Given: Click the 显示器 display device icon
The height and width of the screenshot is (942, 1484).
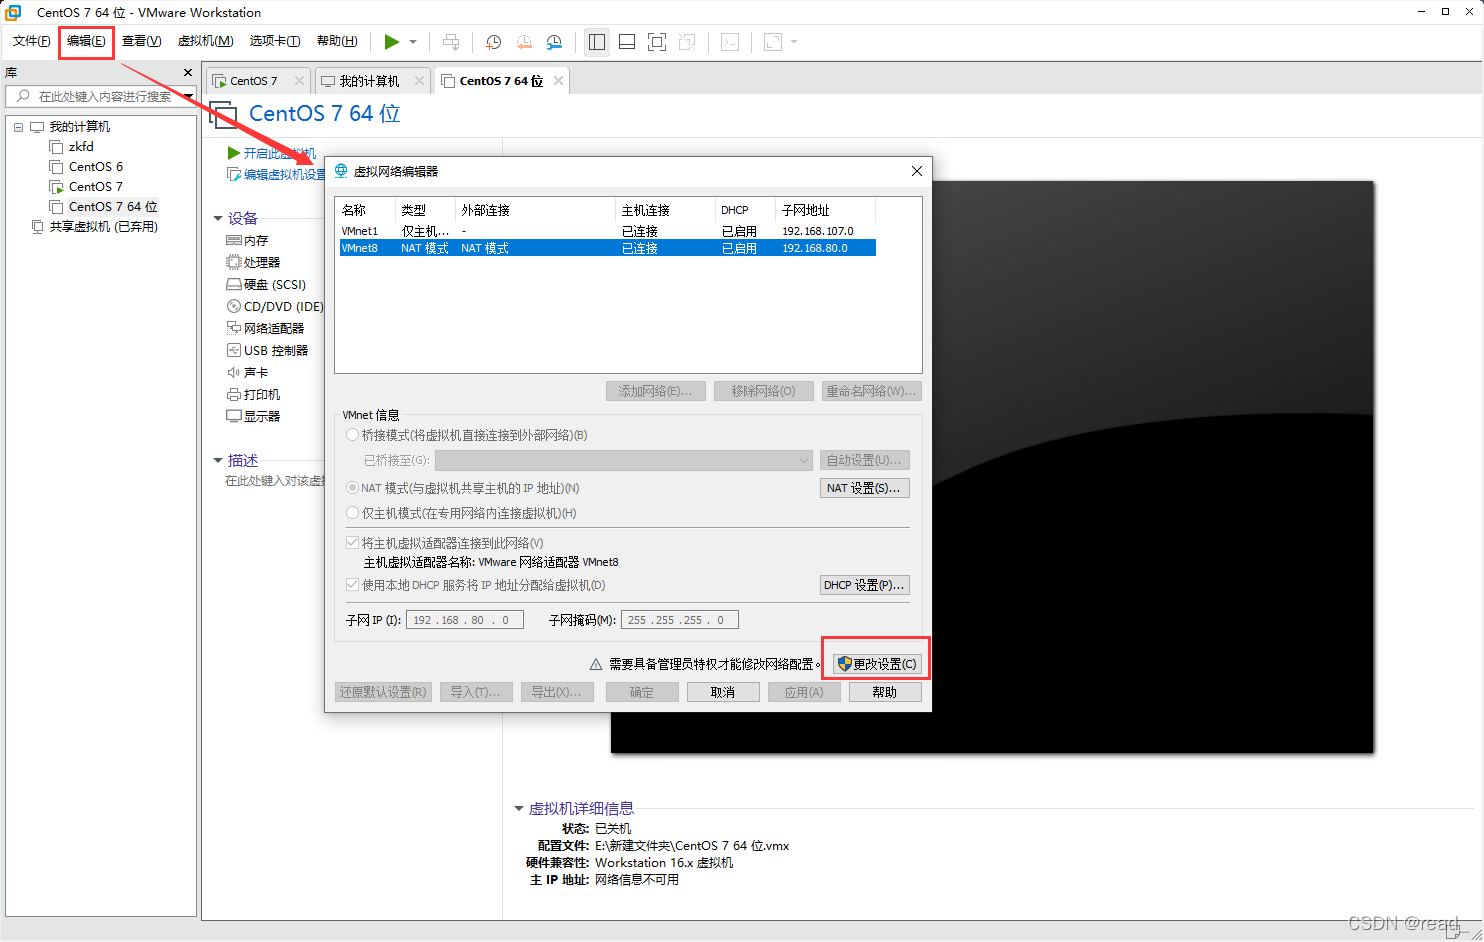Looking at the screenshot, I should 234,417.
